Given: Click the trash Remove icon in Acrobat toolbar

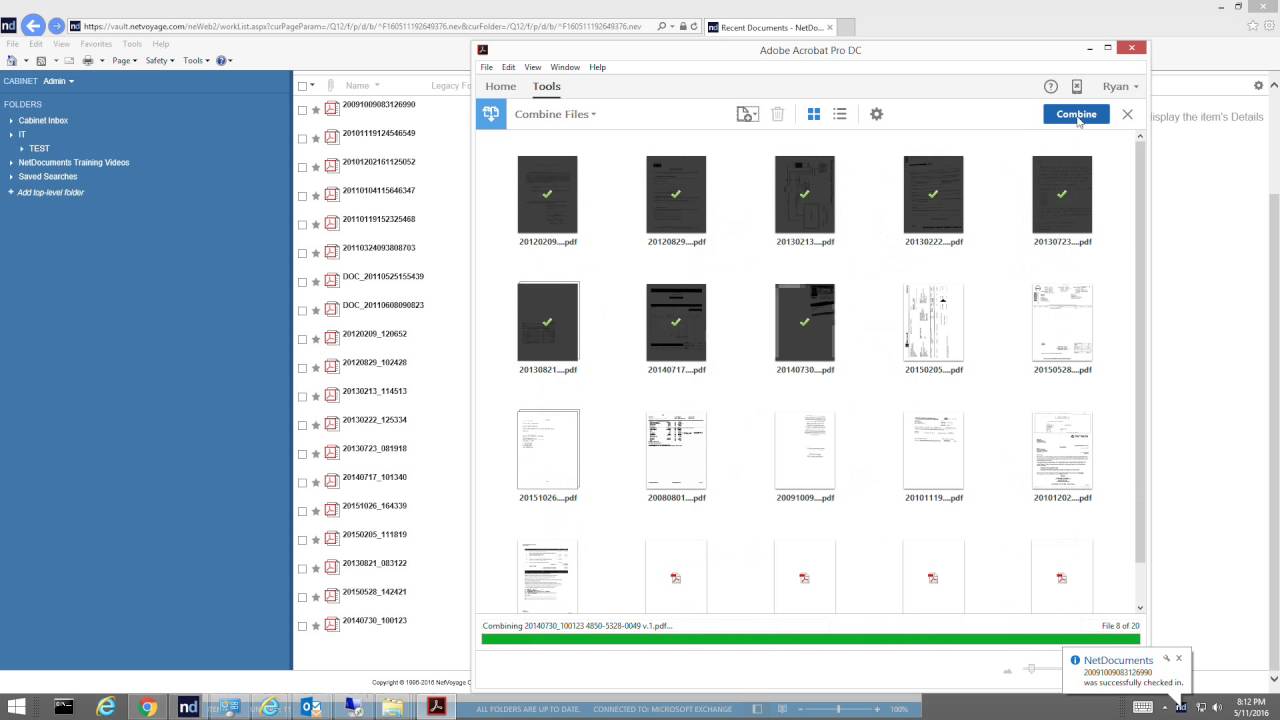Looking at the screenshot, I should (x=777, y=114).
